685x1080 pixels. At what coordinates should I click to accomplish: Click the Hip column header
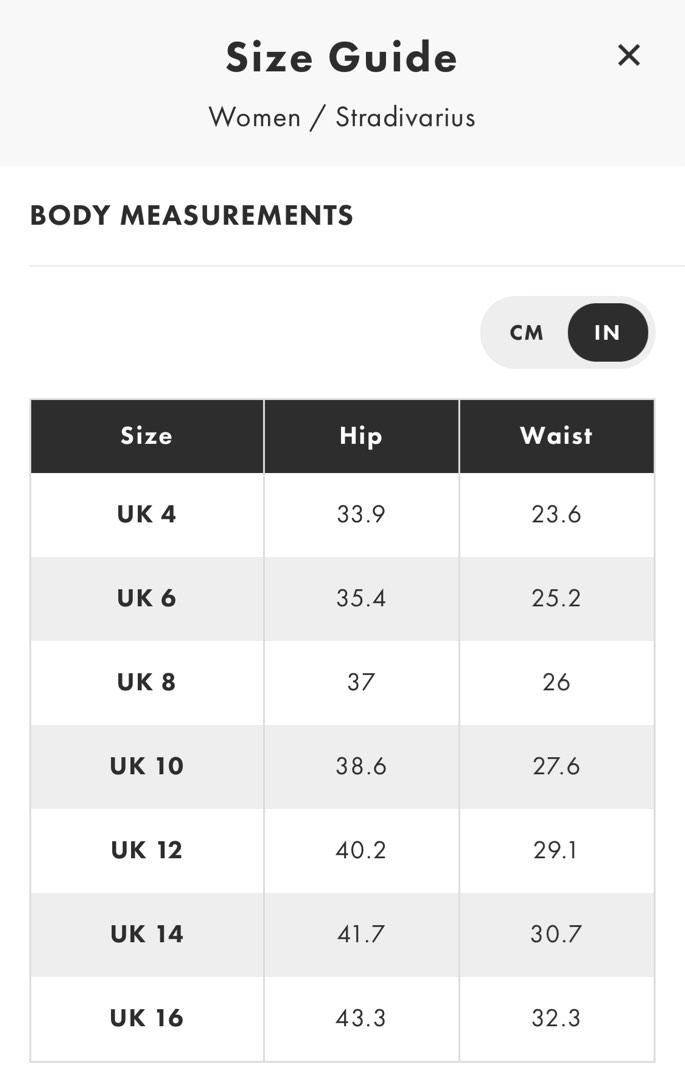[x=361, y=436]
